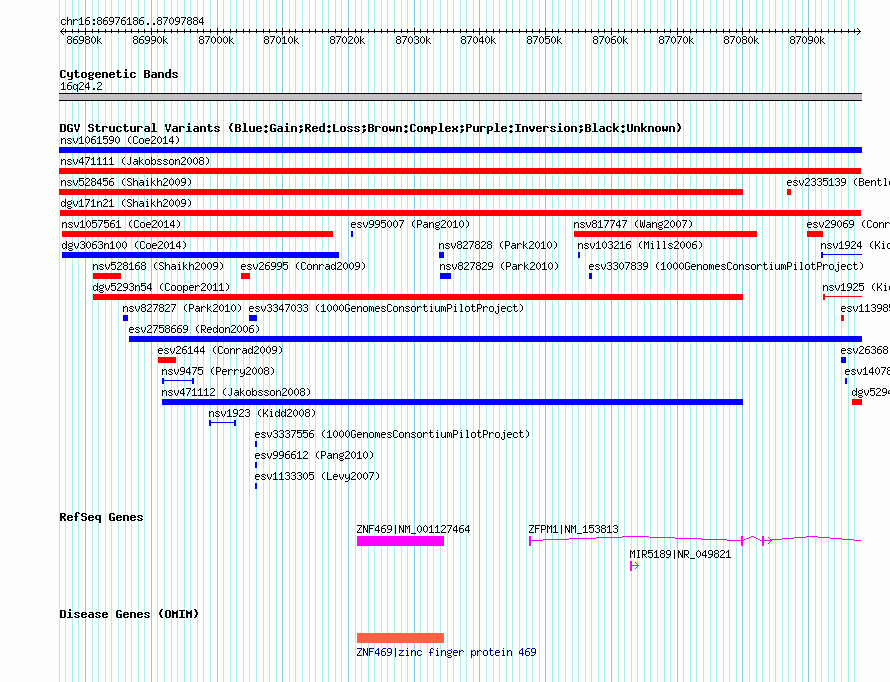Select the dgv3063n100 (Coe2014) blue bar
This screenshot has height=682, width=890.
pyautogui.click(x=200, y=255)
